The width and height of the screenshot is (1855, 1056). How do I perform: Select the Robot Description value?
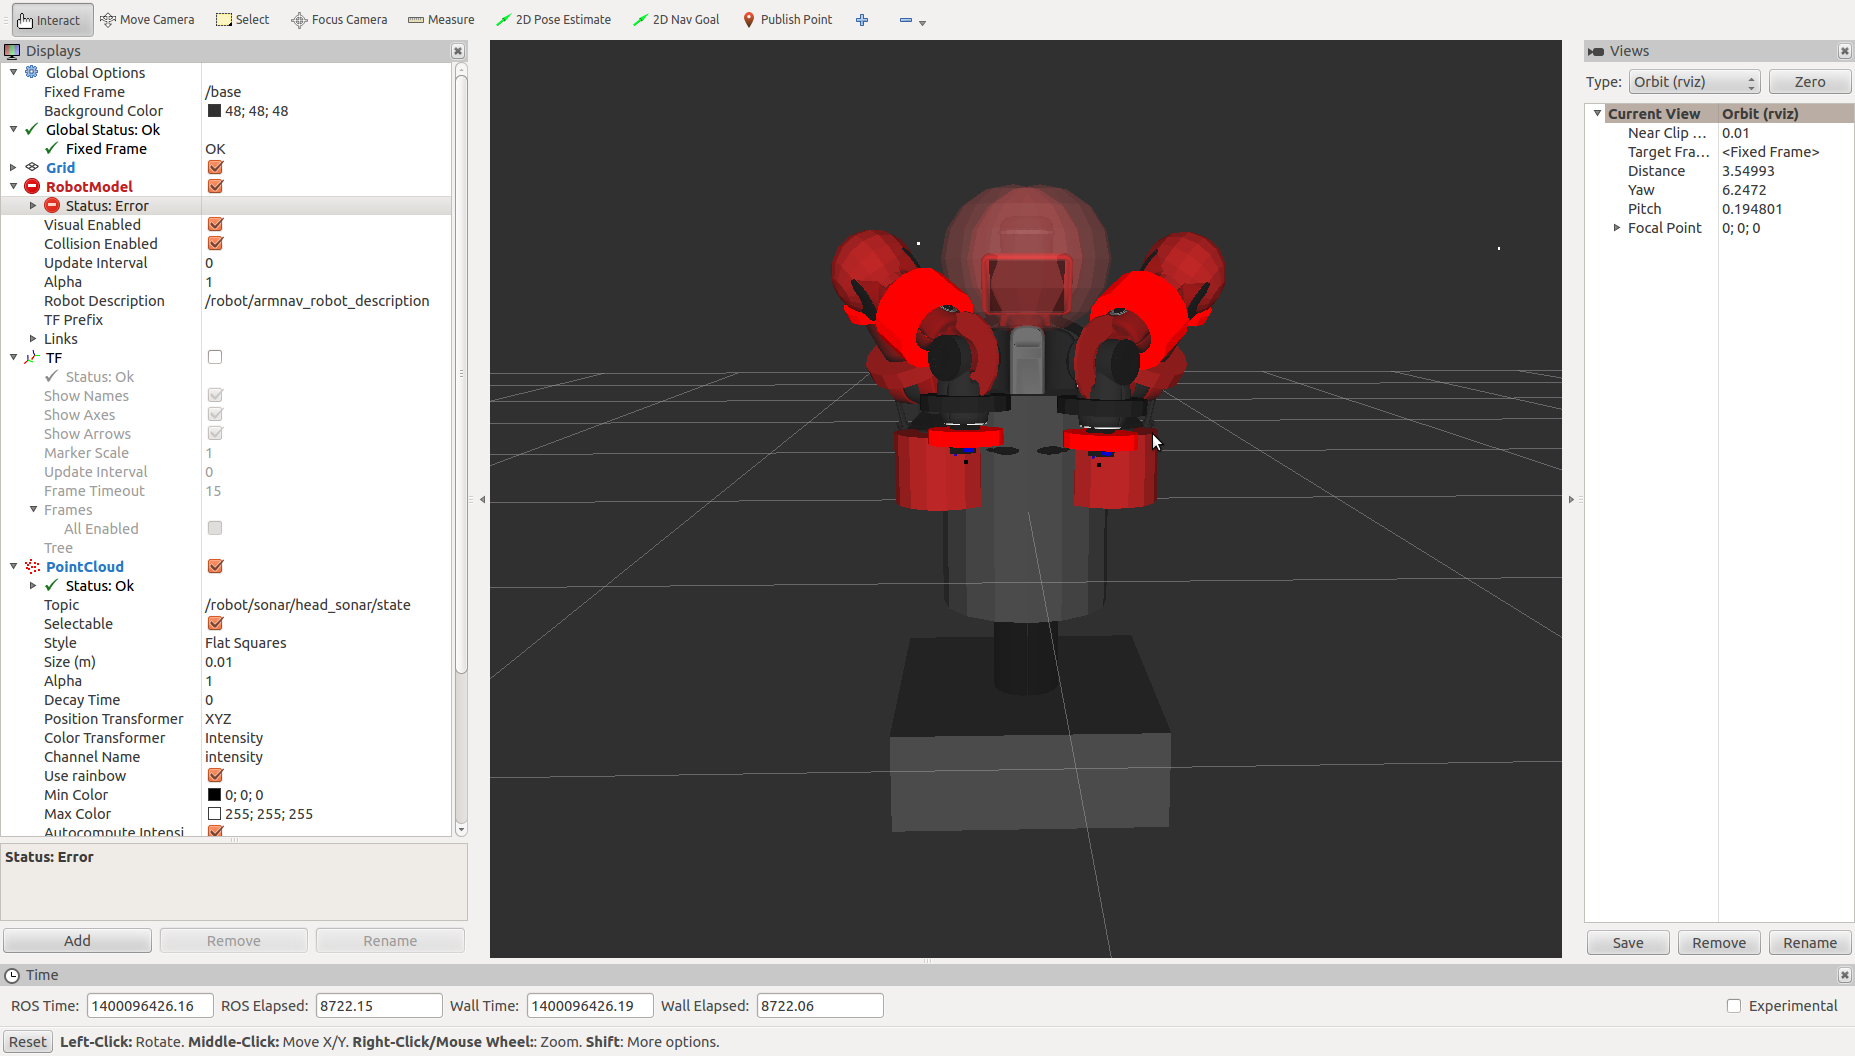[x=317, y=300]
